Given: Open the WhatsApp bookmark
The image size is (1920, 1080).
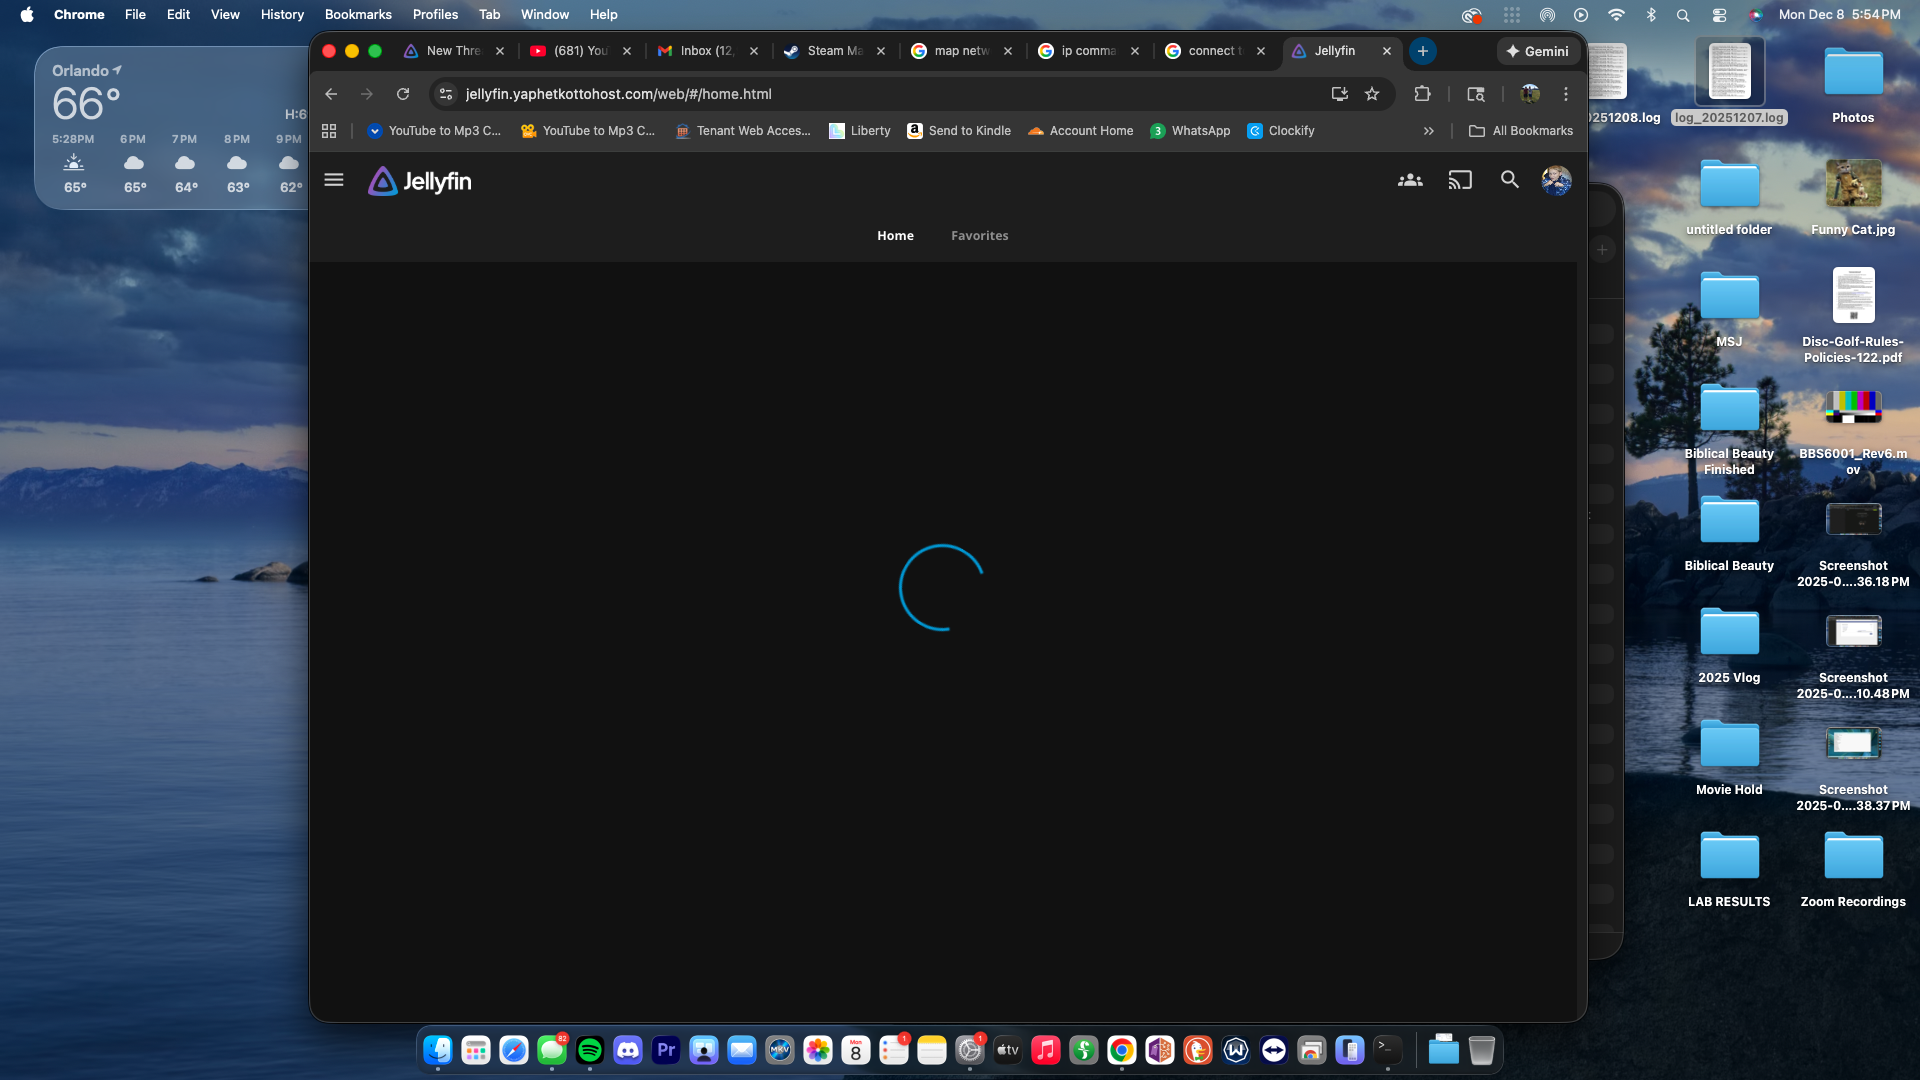Looking at the screenshot, I should pos(1190,131).
